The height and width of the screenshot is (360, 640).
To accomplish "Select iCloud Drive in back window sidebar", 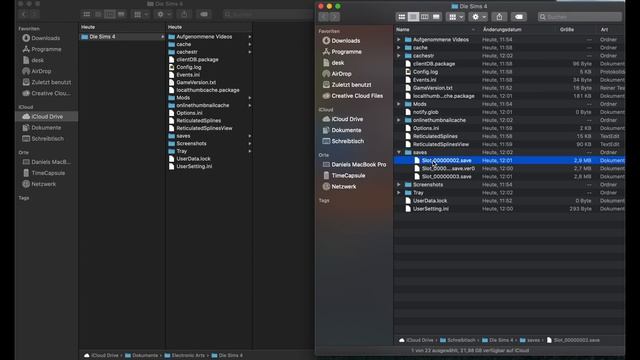I will coord(46,116).
